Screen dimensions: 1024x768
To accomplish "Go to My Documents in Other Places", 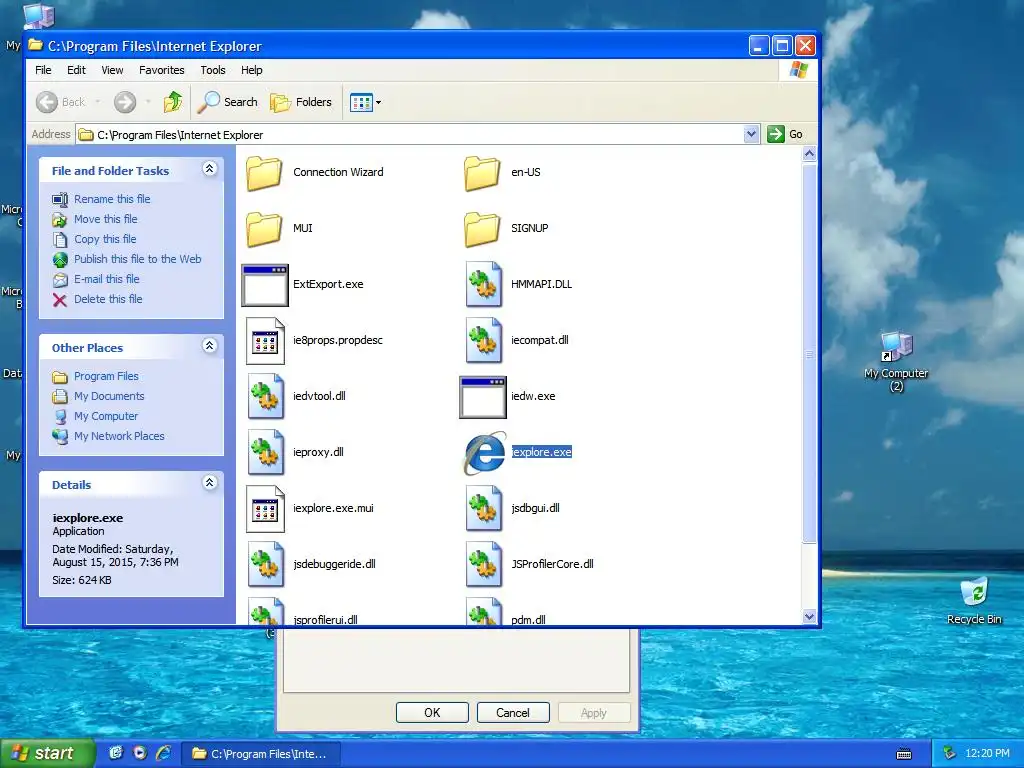I will 108,396.
